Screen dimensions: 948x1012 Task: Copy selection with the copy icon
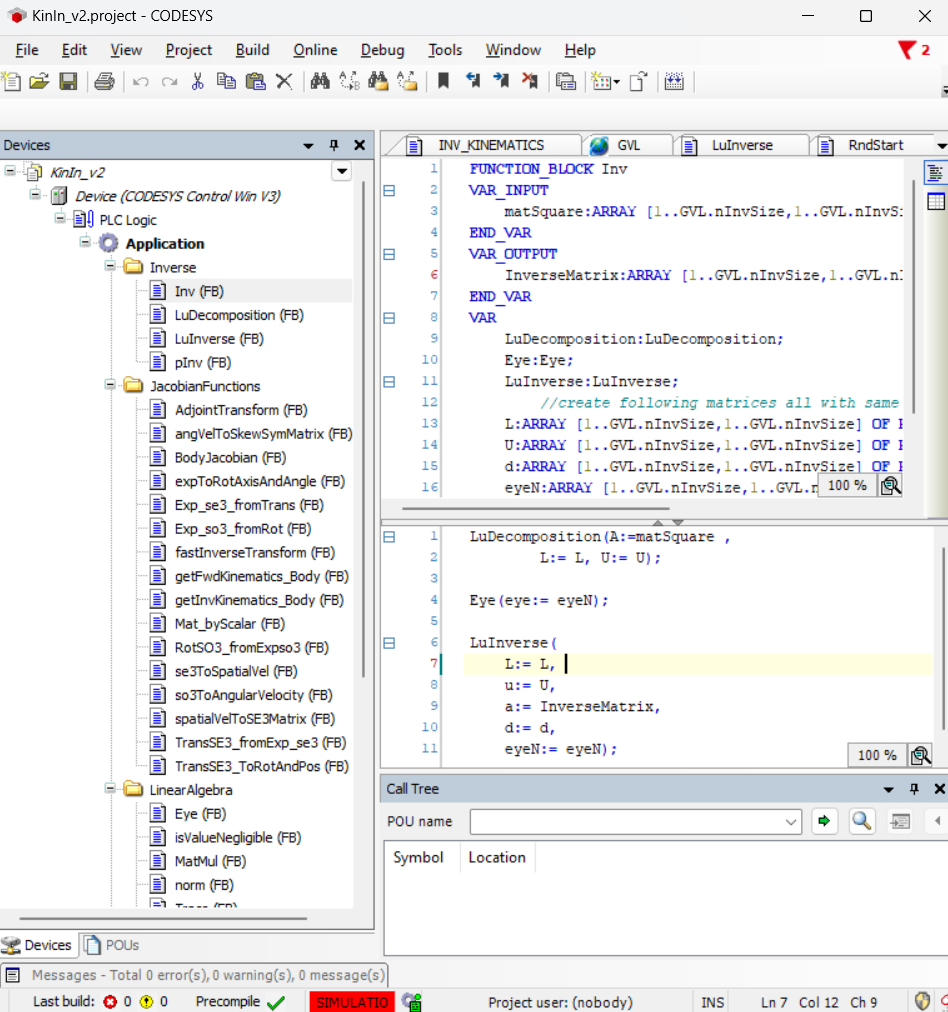(226, 81)
